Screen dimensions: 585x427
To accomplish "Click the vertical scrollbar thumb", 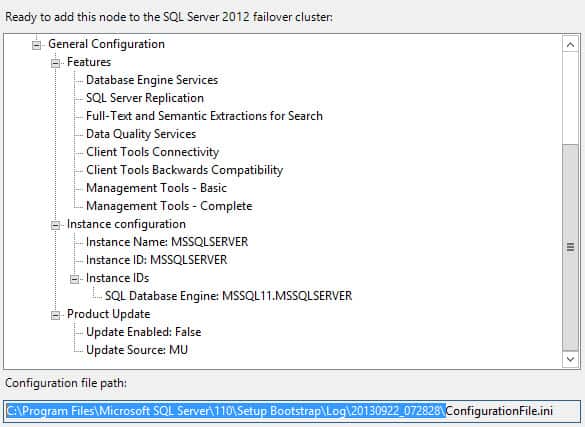I will [570, 247].
